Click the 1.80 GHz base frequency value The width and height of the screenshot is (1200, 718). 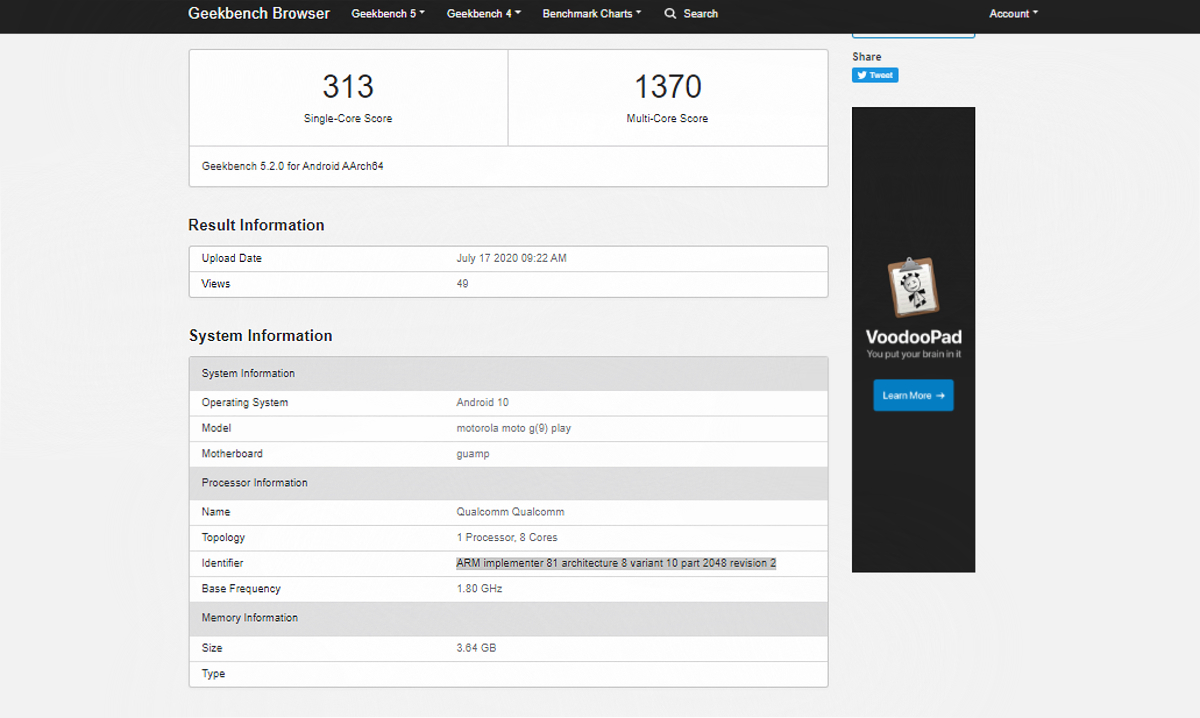(x=479, y=589)
